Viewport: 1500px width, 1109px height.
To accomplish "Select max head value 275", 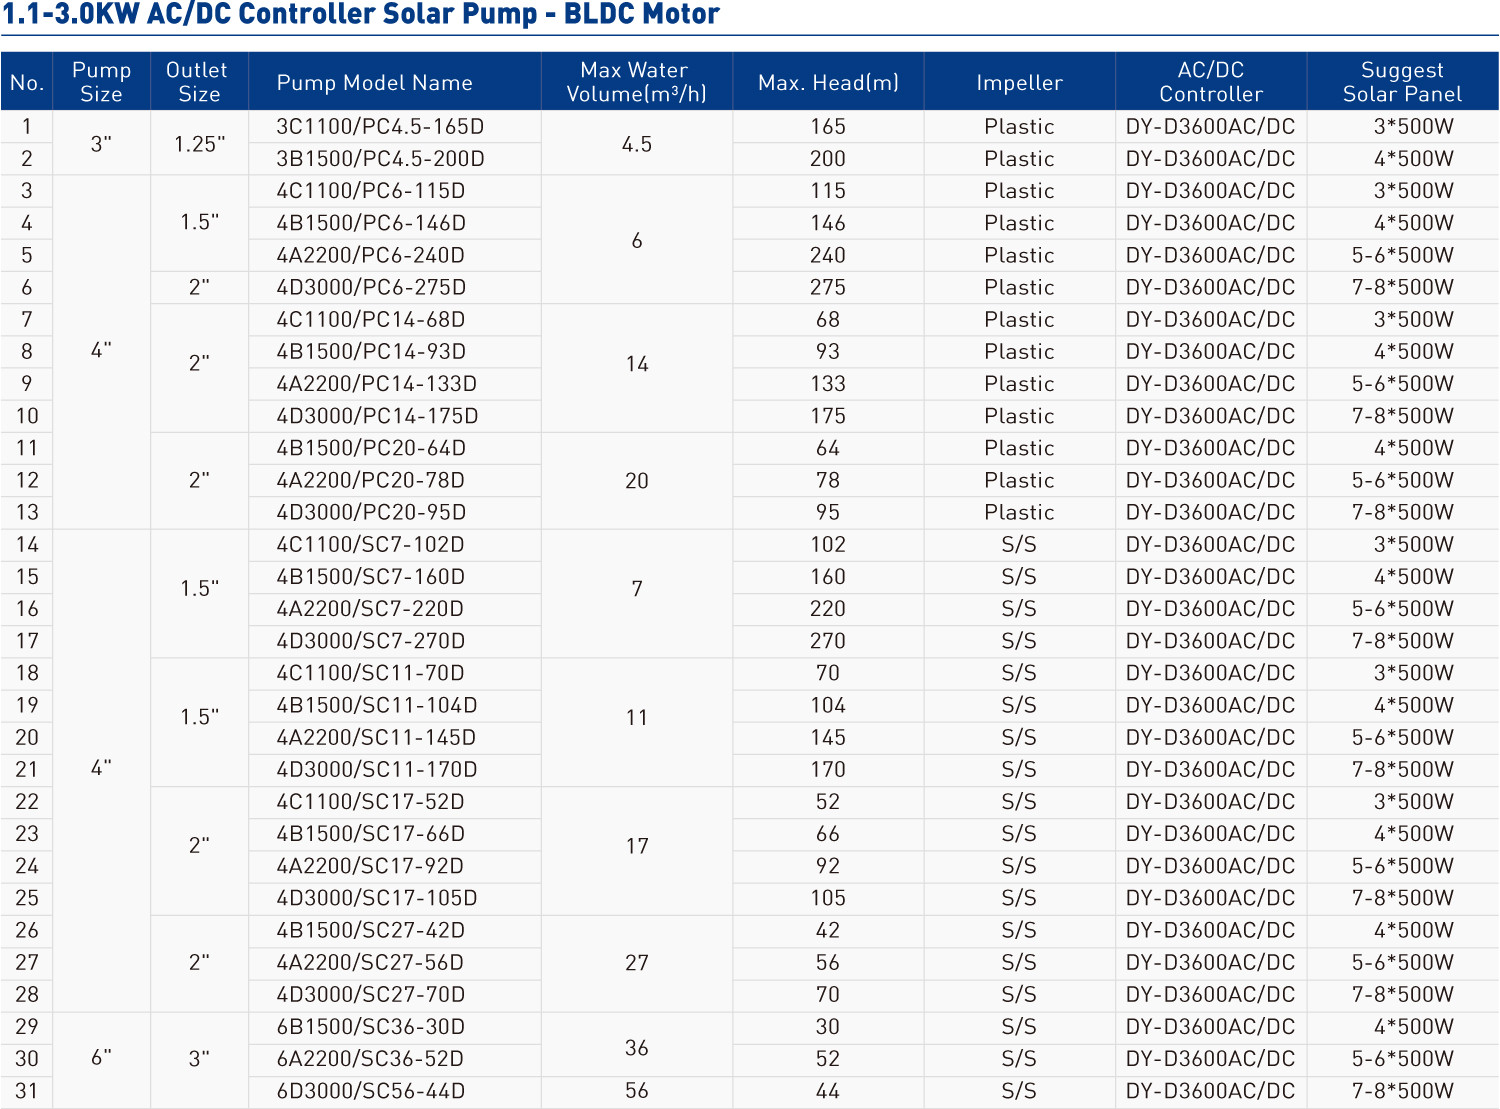I will [828, 288].
